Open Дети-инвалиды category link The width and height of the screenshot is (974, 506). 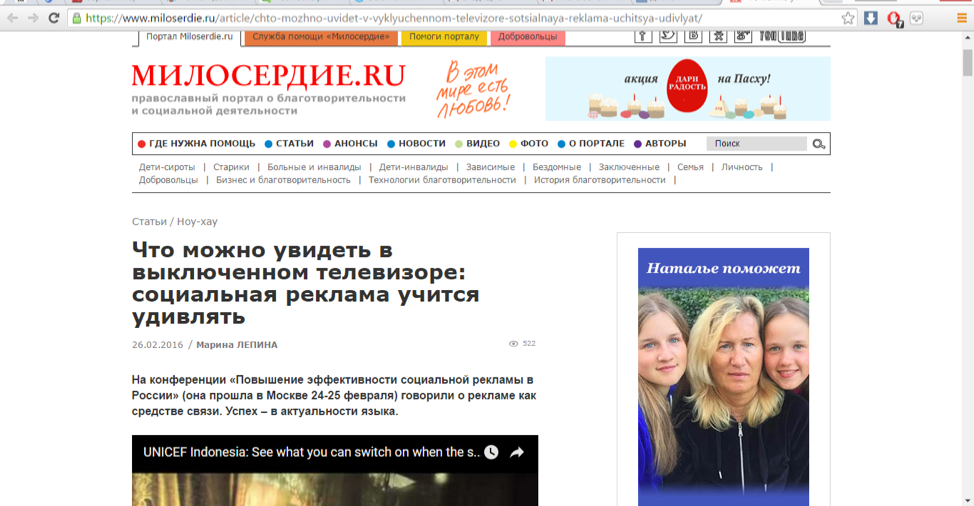coord(414,167)
